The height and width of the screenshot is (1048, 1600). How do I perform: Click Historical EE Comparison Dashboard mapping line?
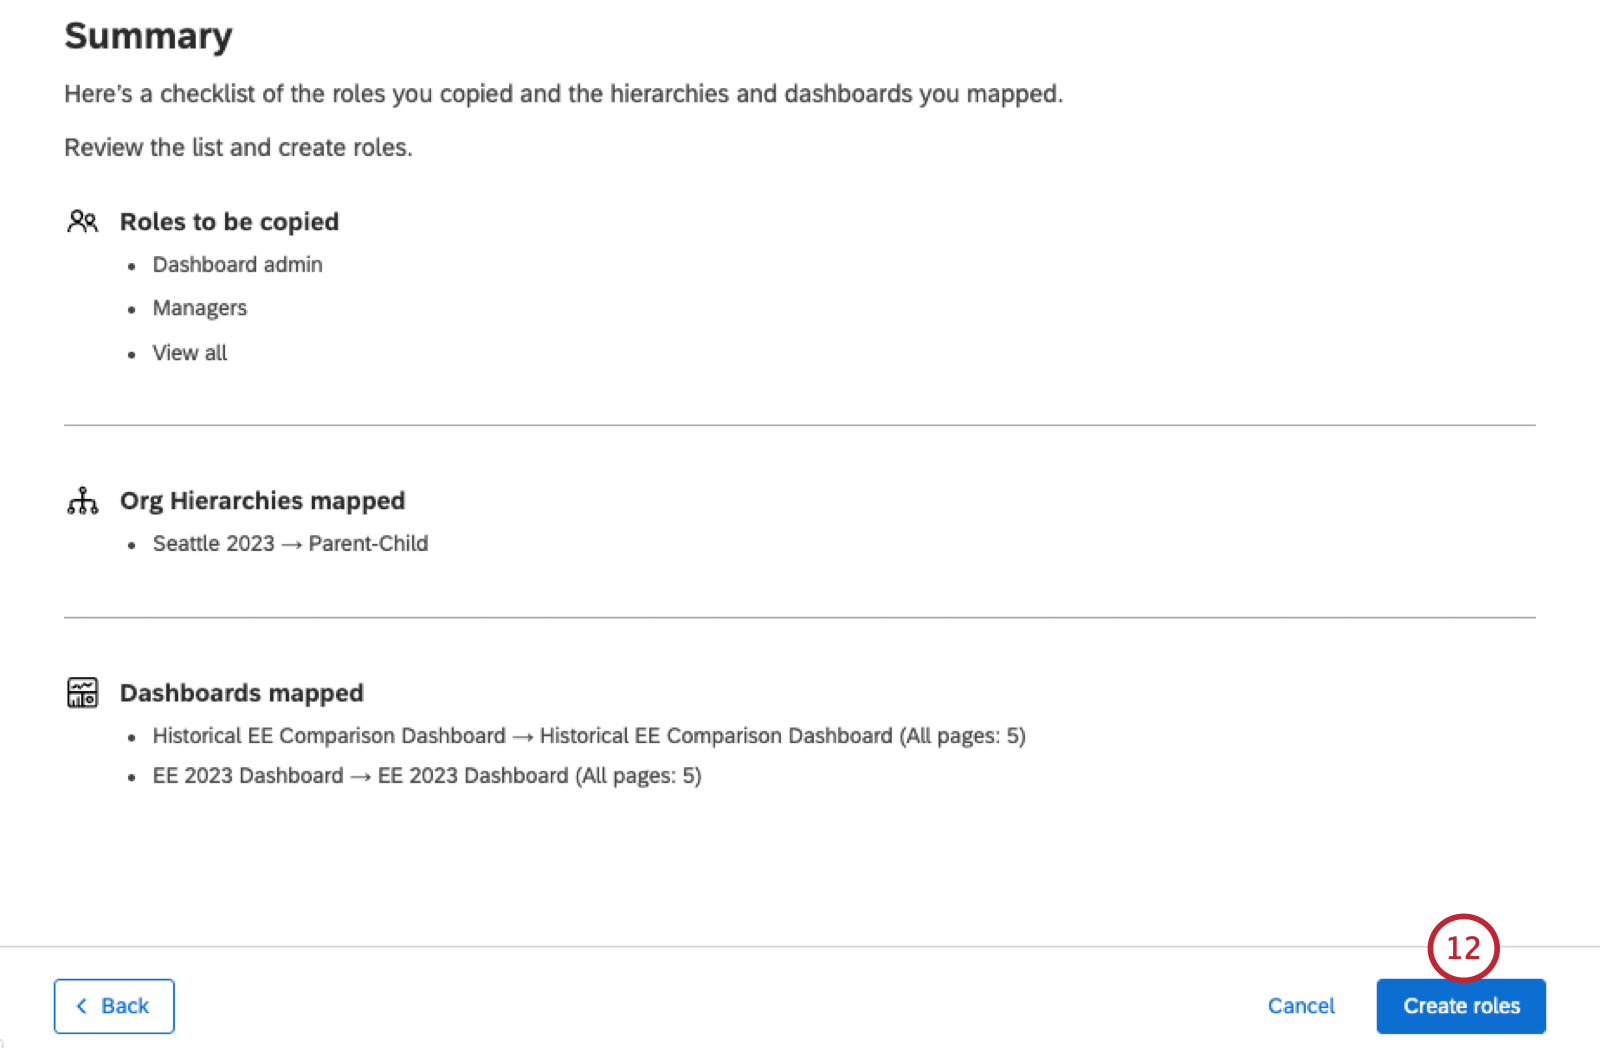coord(589,736)
